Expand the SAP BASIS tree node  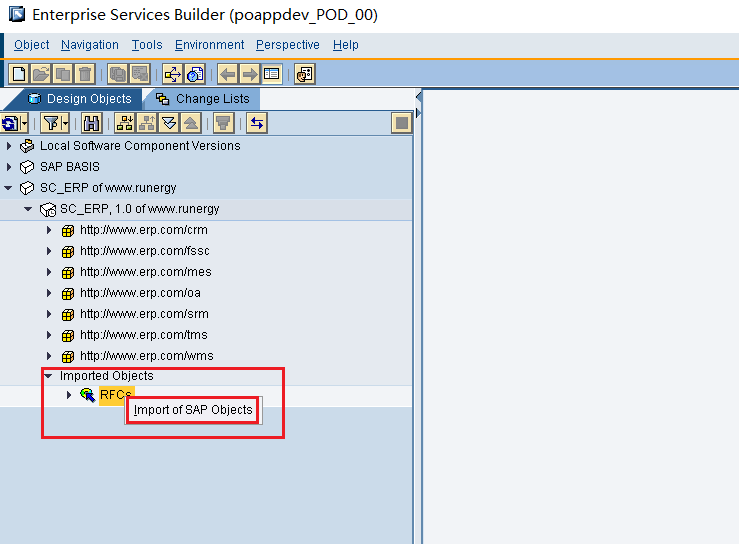click(9, 167)
